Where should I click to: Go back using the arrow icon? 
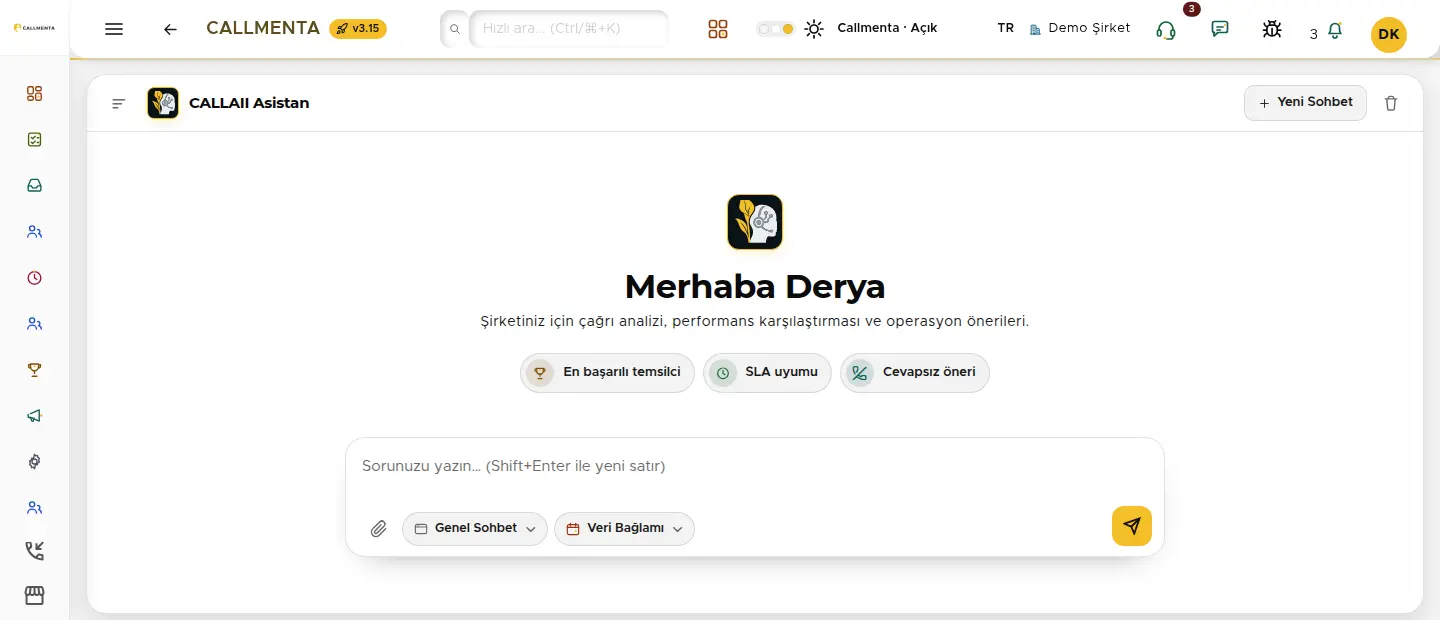tap(170, 29)
